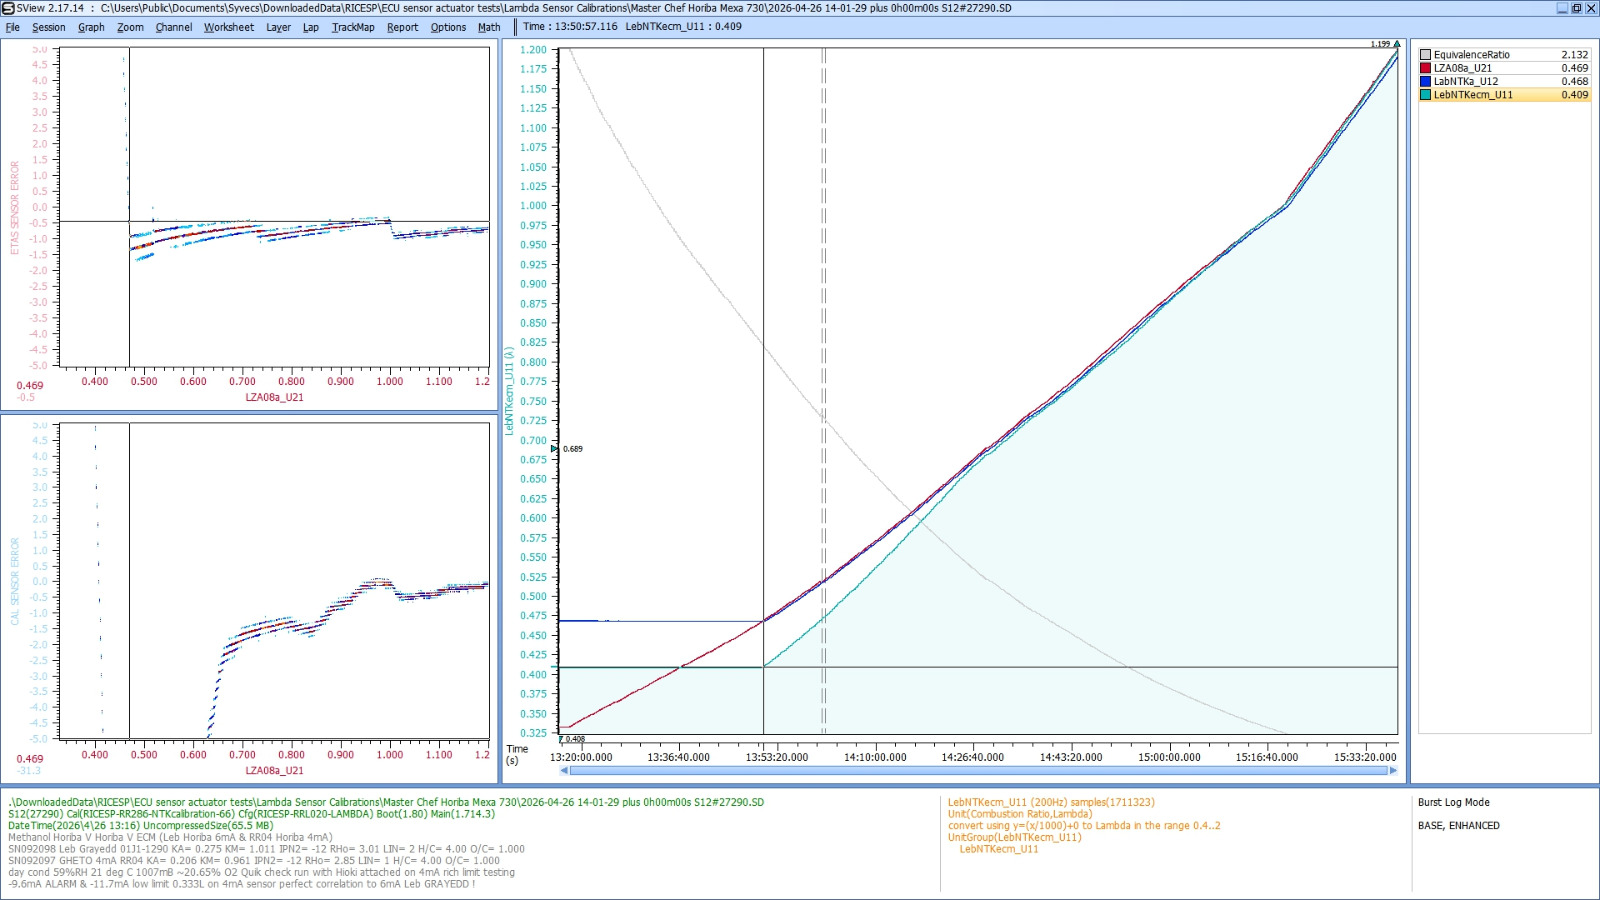Image resolution: width=1600 pixels, height=900 pixels.
Task: Click the blue LabNTKa_U12 color swatch
Action: tap(1426, 82)
